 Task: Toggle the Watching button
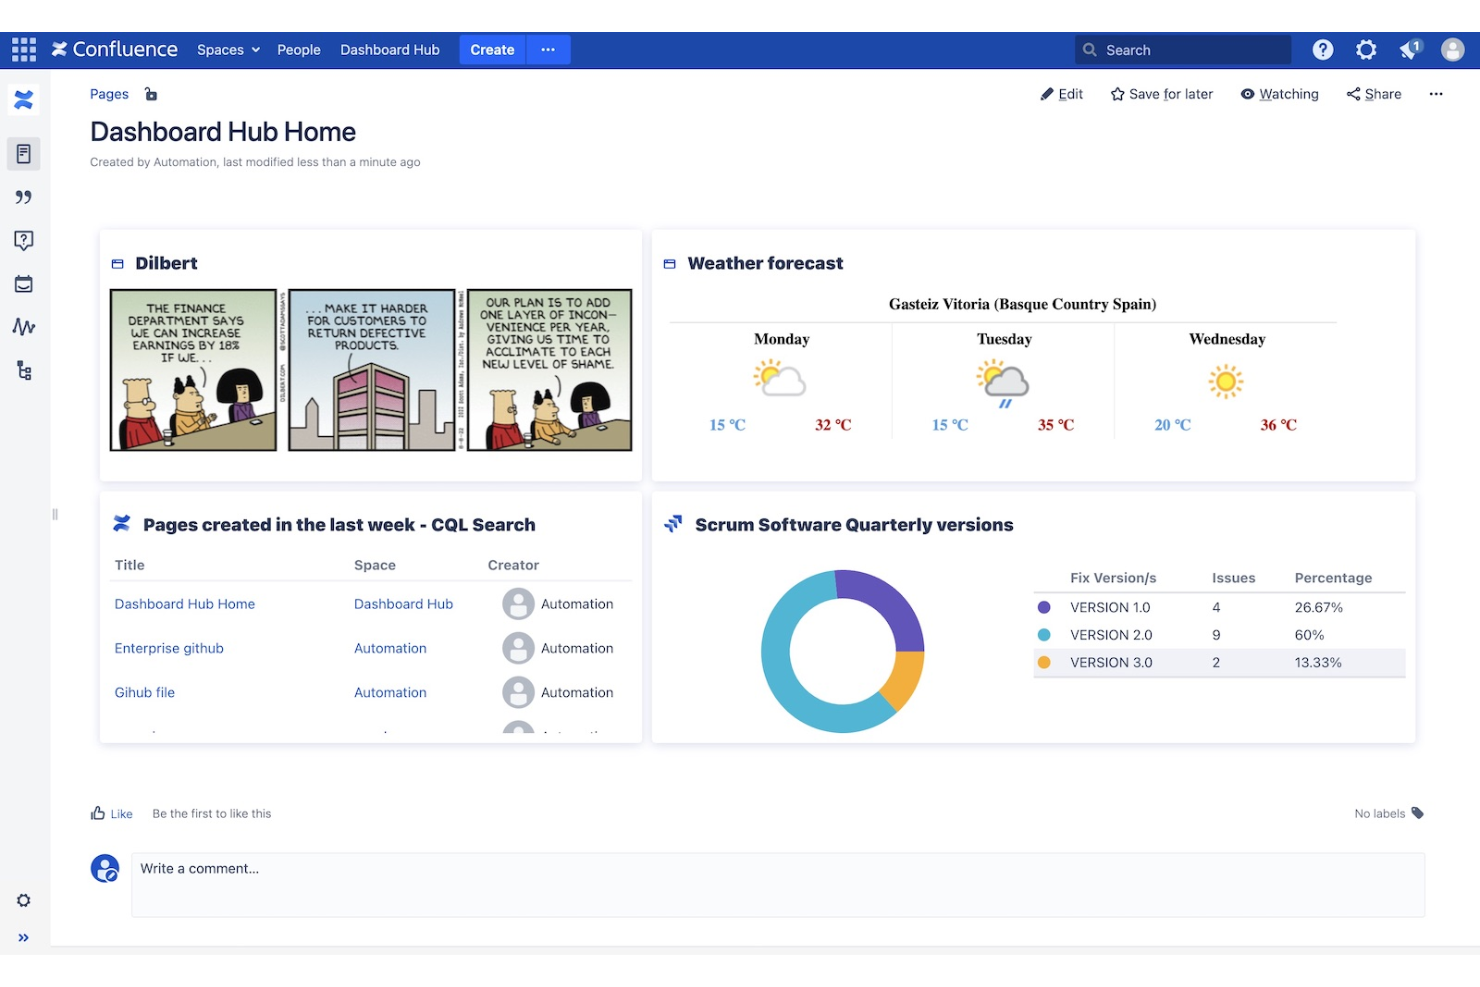pyautogui.click(x=1279, y=94)
